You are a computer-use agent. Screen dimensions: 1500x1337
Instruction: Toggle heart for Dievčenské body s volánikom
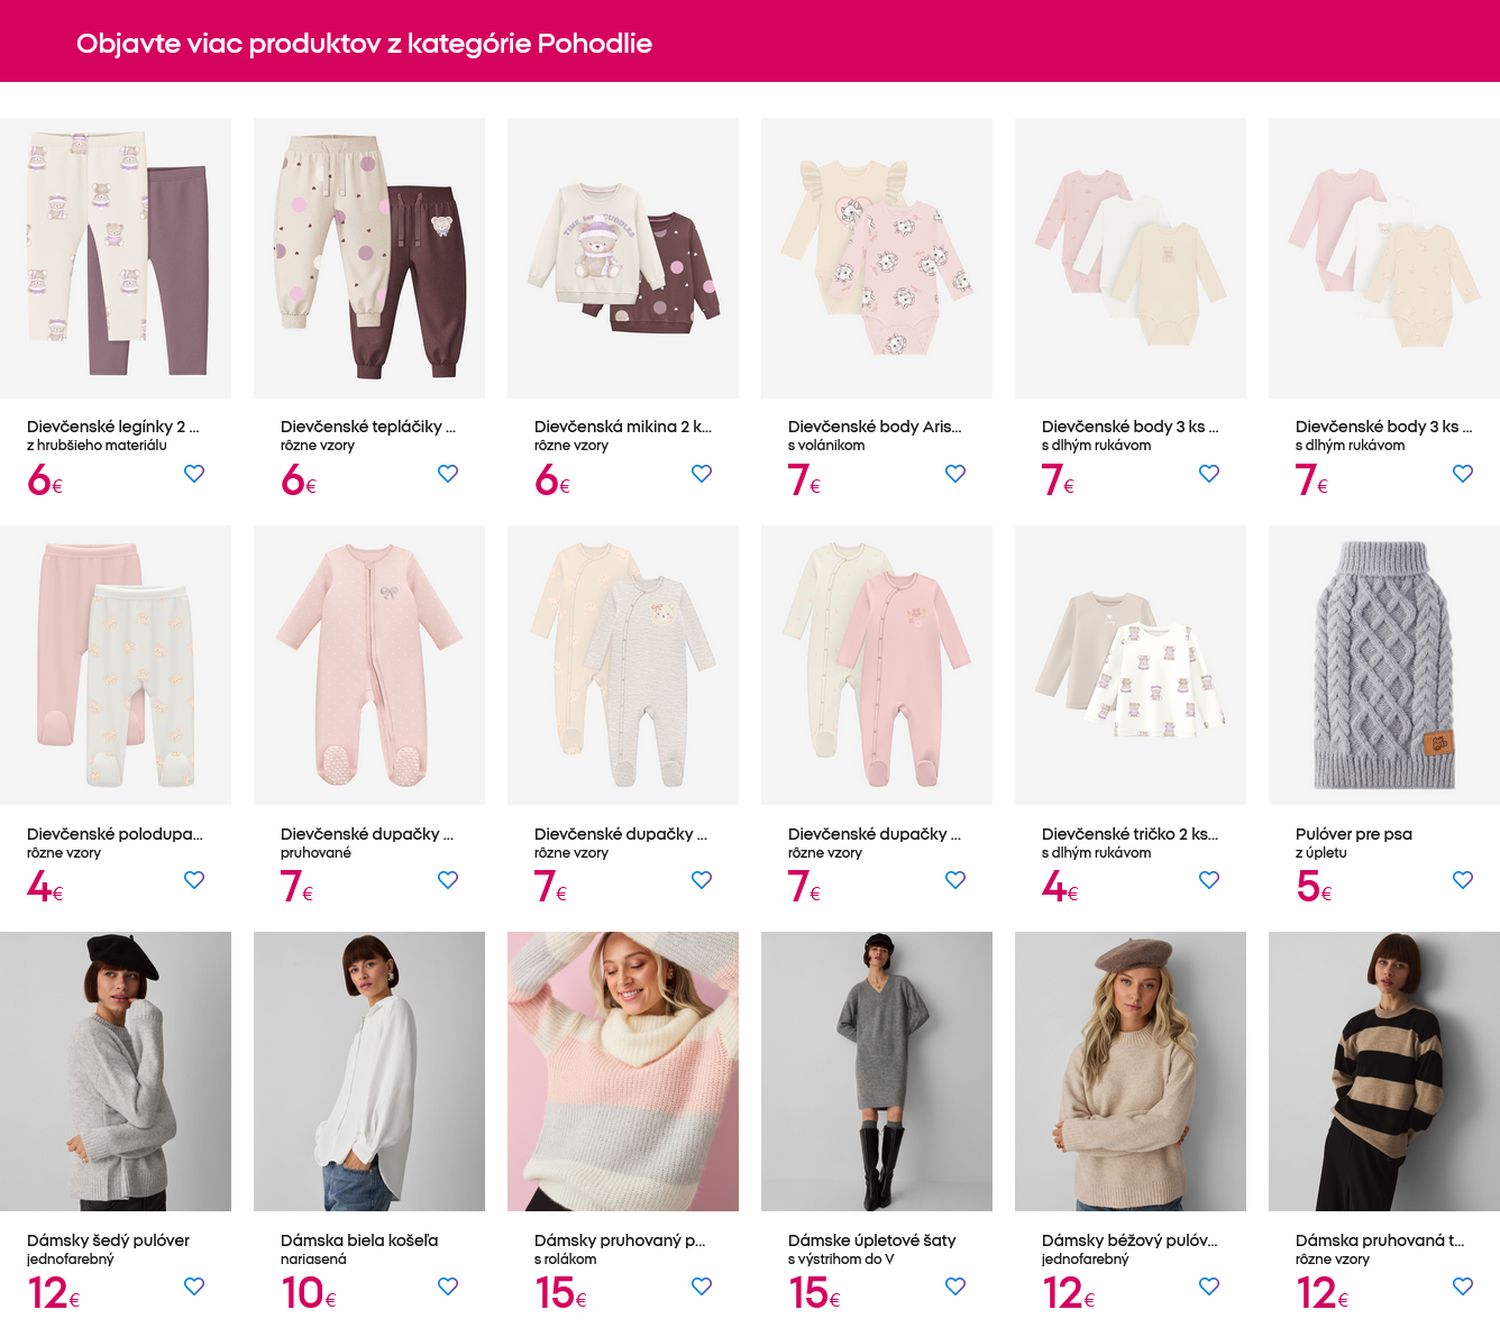(955, 474)
